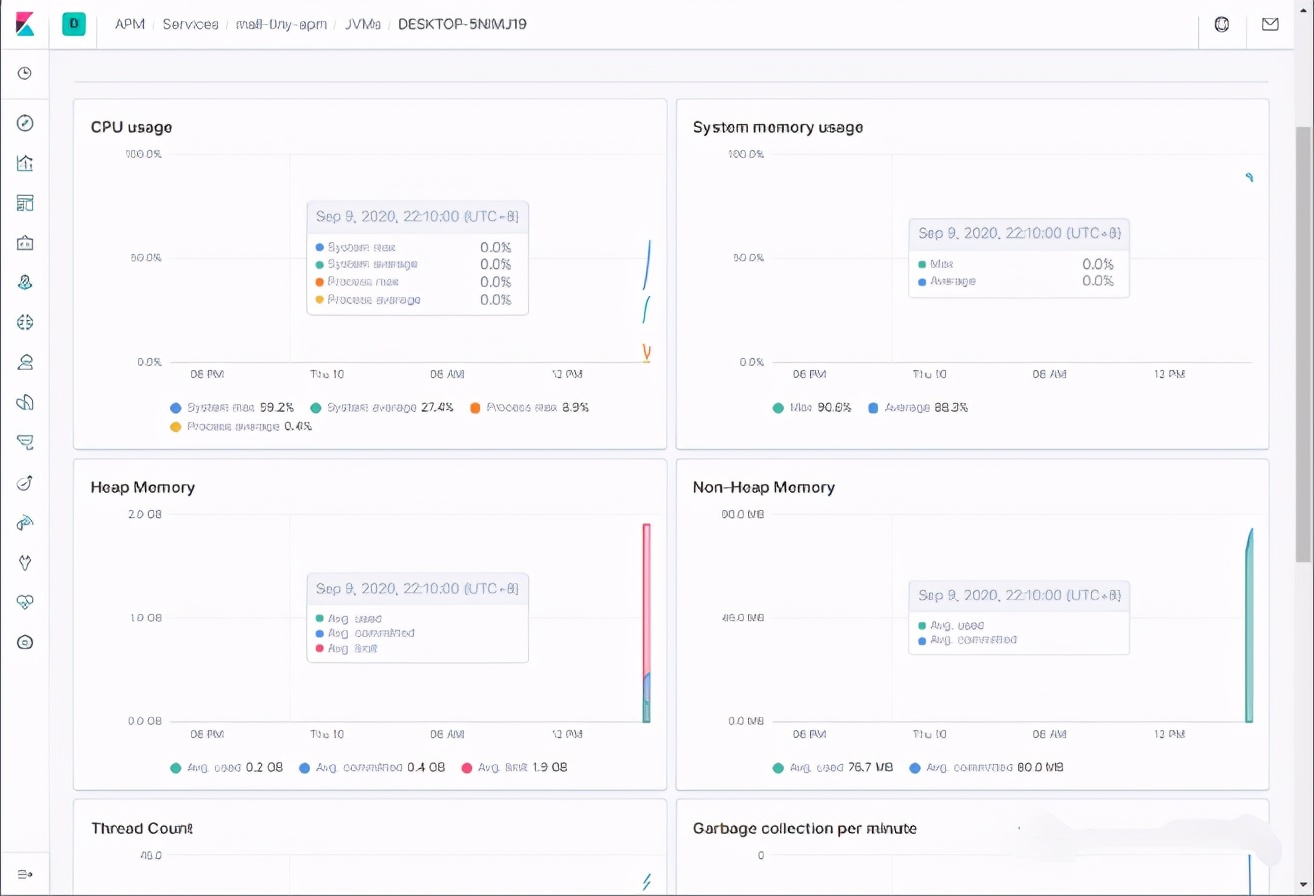
Task: Open the Maps sidebar icon
Action: [x=25, y=282]
